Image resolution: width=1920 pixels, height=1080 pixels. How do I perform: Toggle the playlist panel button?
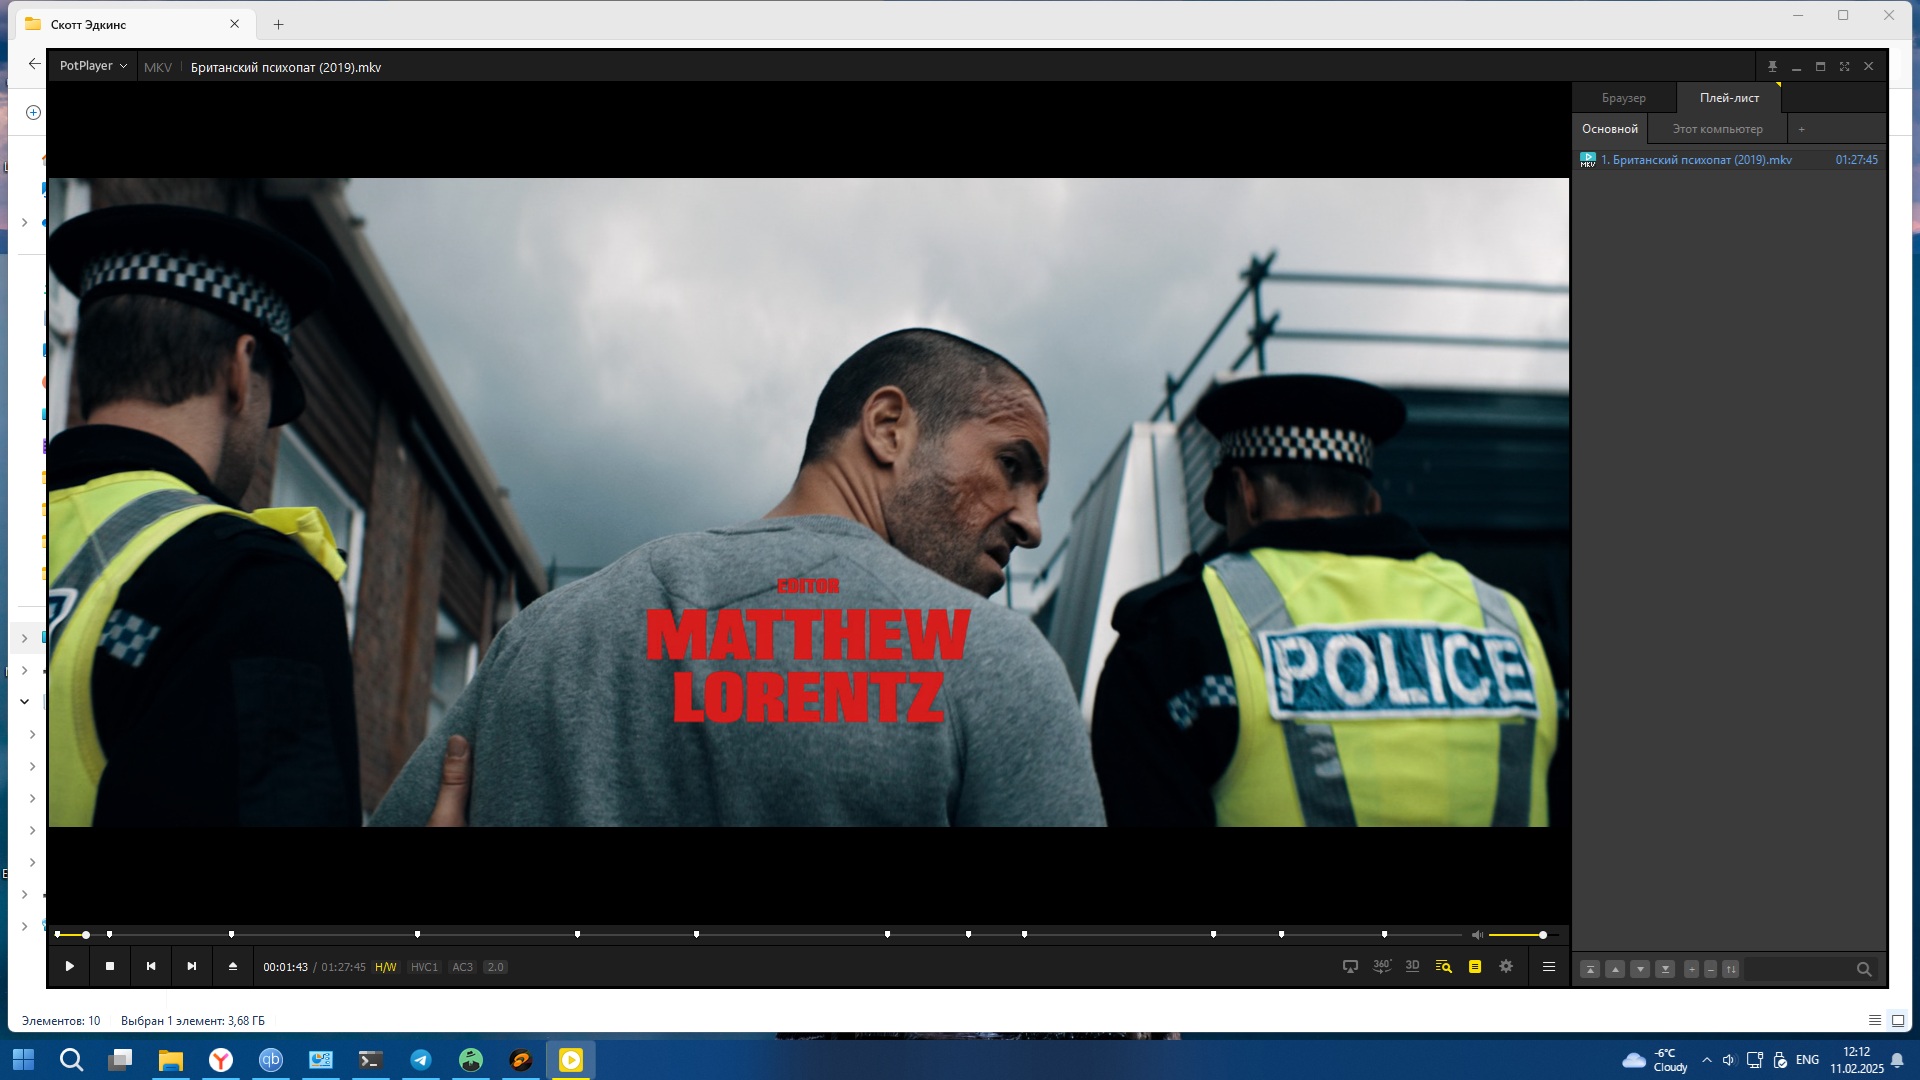1475,966
